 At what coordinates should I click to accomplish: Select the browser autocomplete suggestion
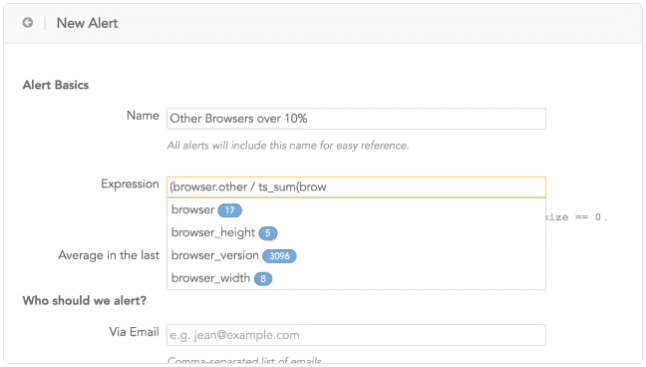(356, 210)
